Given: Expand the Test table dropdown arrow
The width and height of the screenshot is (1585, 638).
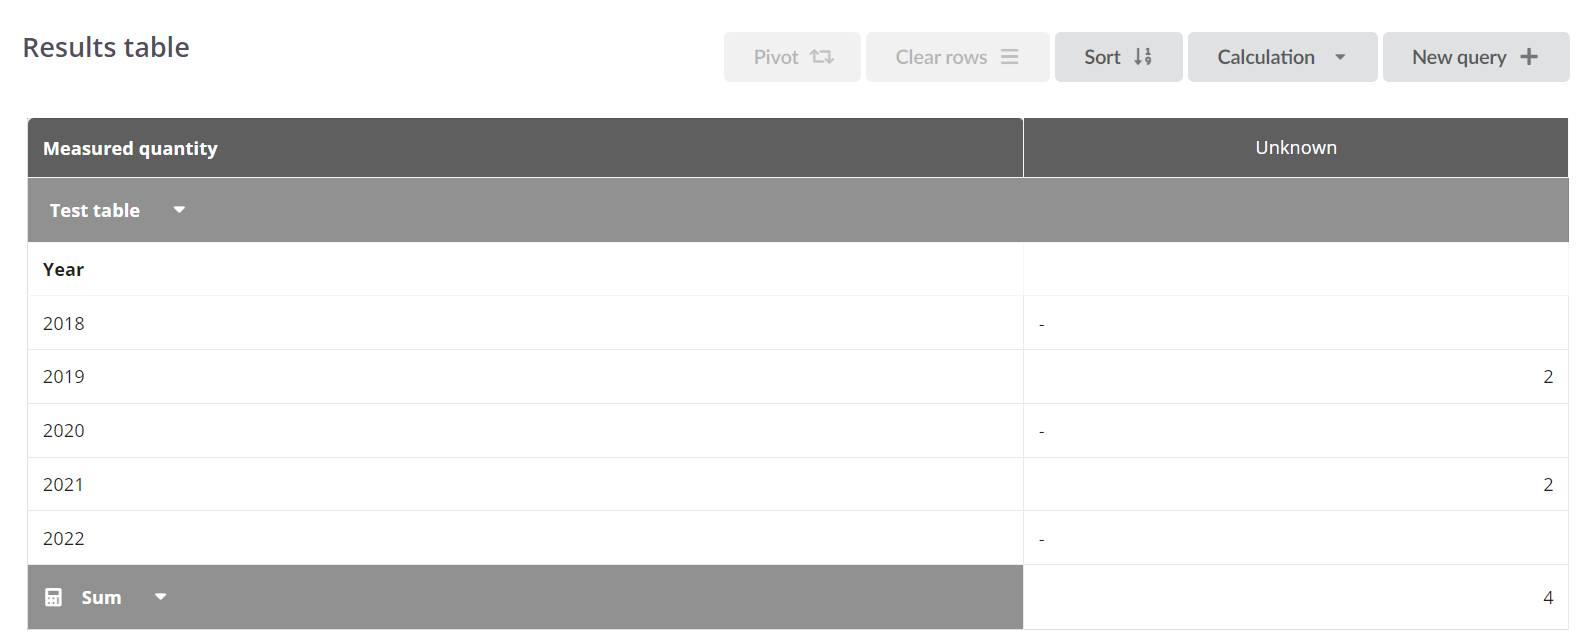Looking at the screenshot, I should (x=179, y=210).
